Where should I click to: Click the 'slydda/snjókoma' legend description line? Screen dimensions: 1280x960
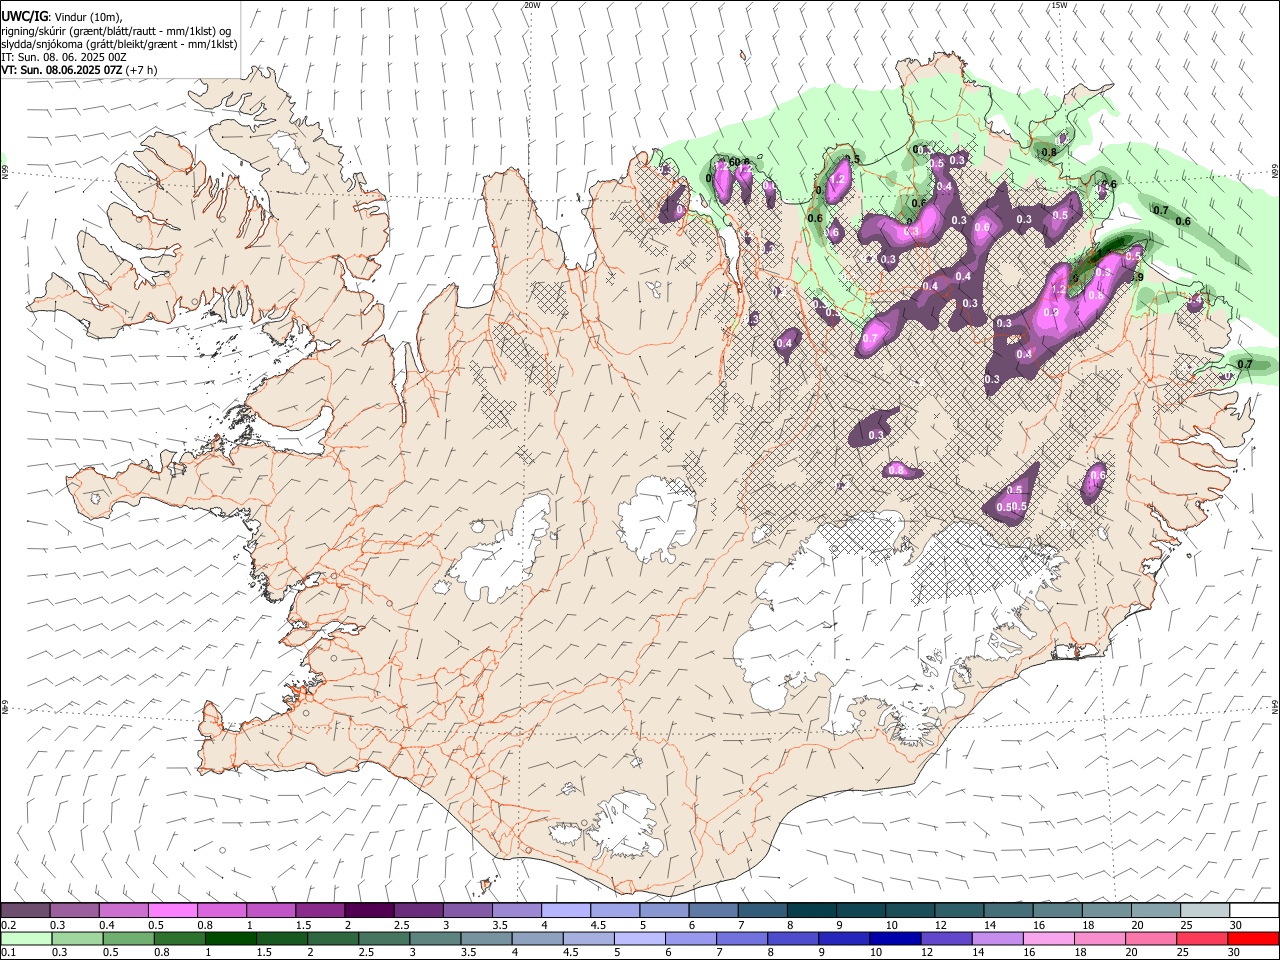click(119, 44)
